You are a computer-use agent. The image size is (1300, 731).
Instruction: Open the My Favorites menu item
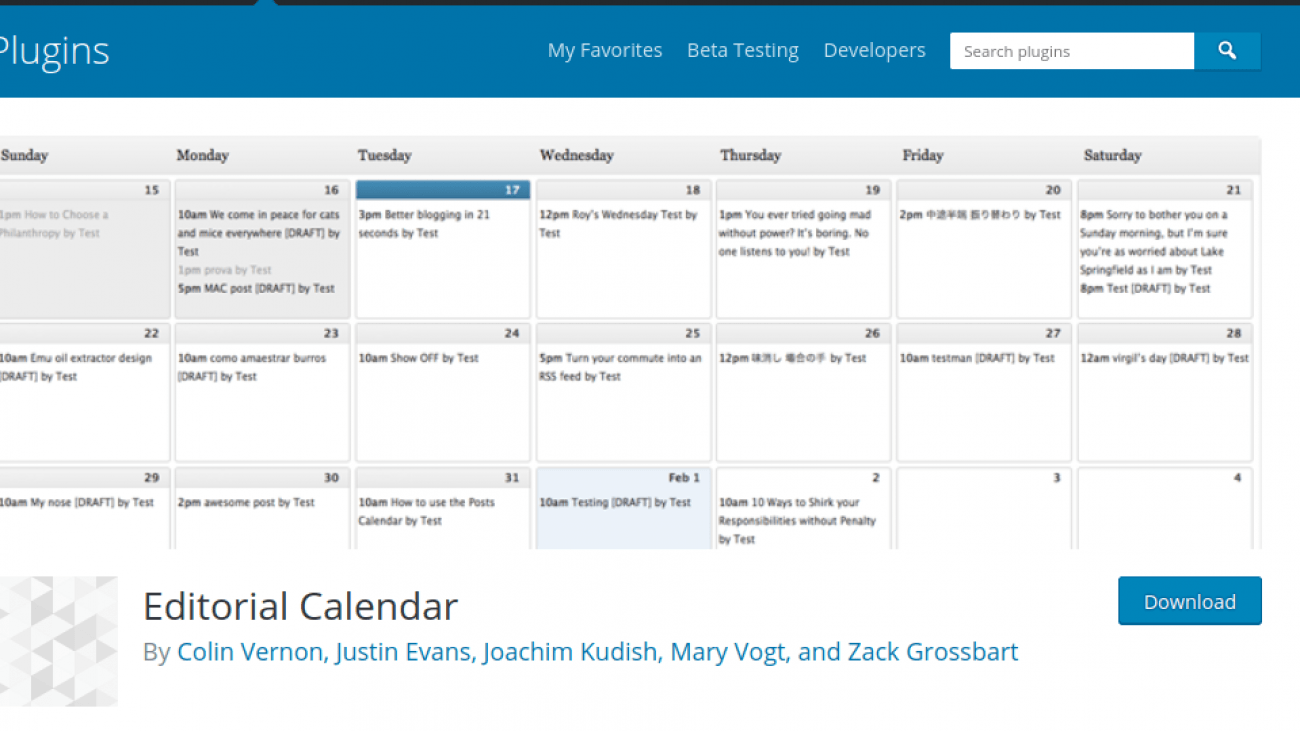tap(604, 50)
